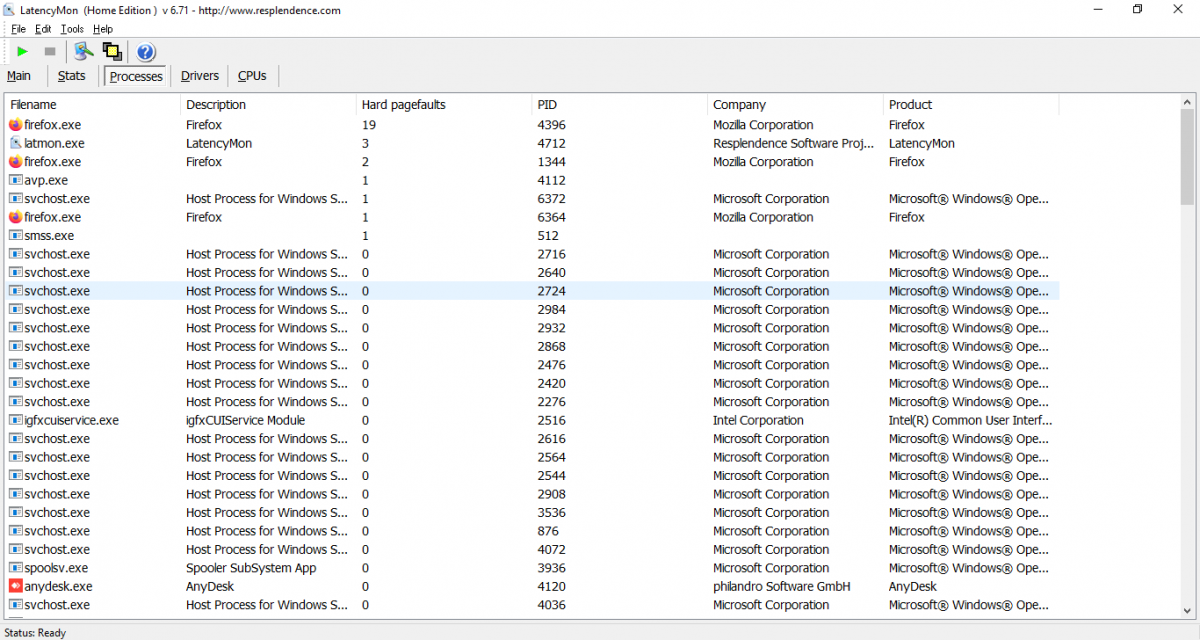
Task: Select the spoolsv.exe filename
Action: point(57,568)
